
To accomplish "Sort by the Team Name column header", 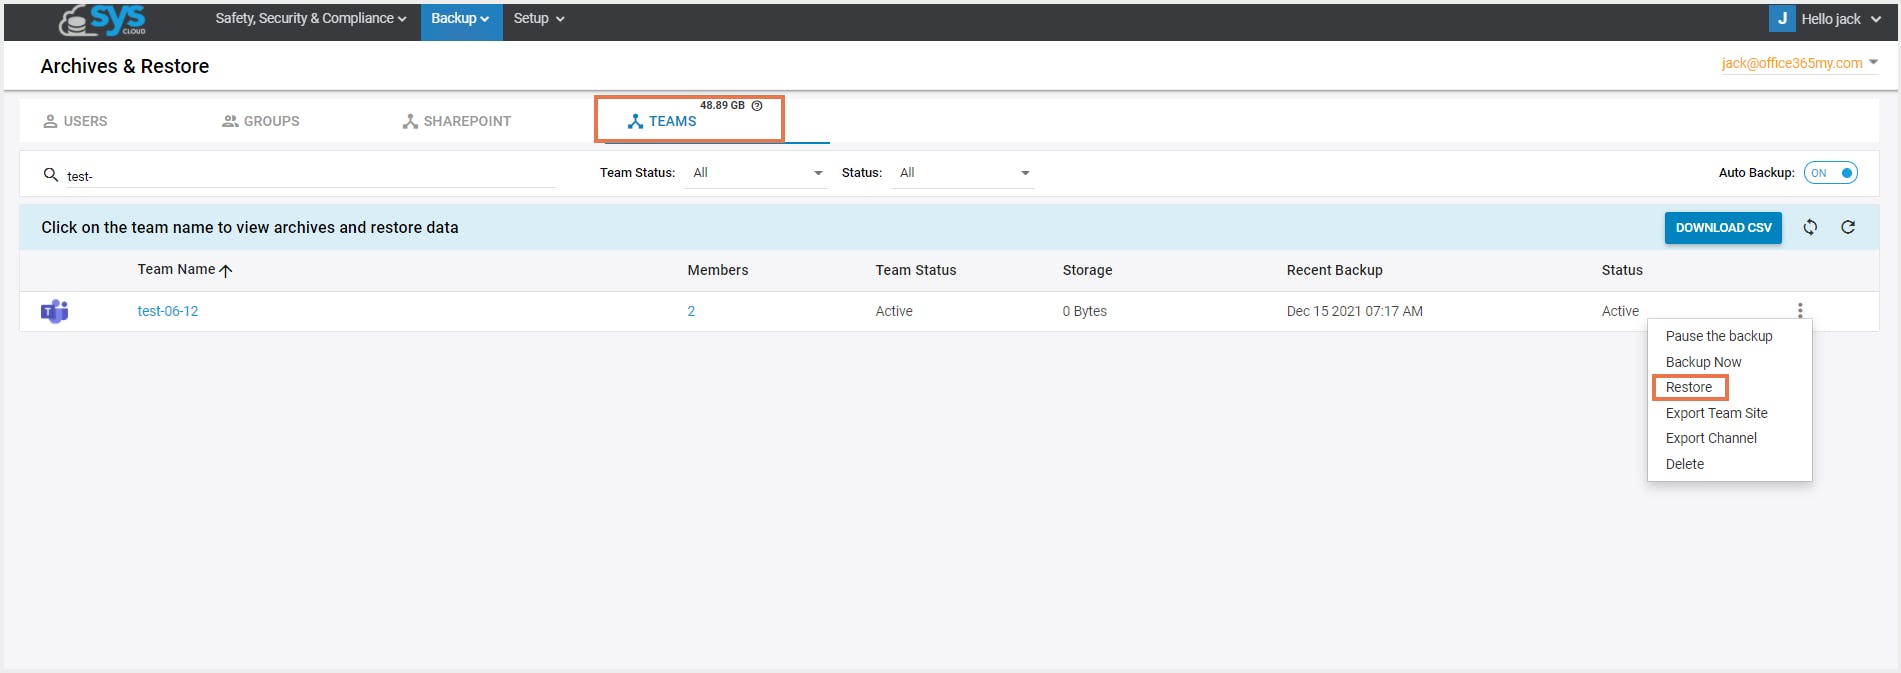I will [x=177, y=270].
